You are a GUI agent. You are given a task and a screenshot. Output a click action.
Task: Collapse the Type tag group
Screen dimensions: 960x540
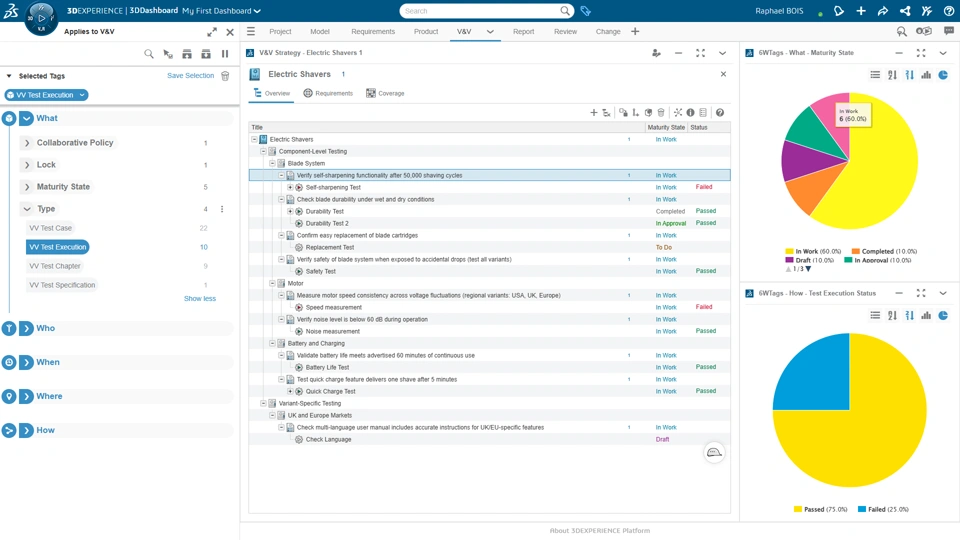tap(27, 209)
